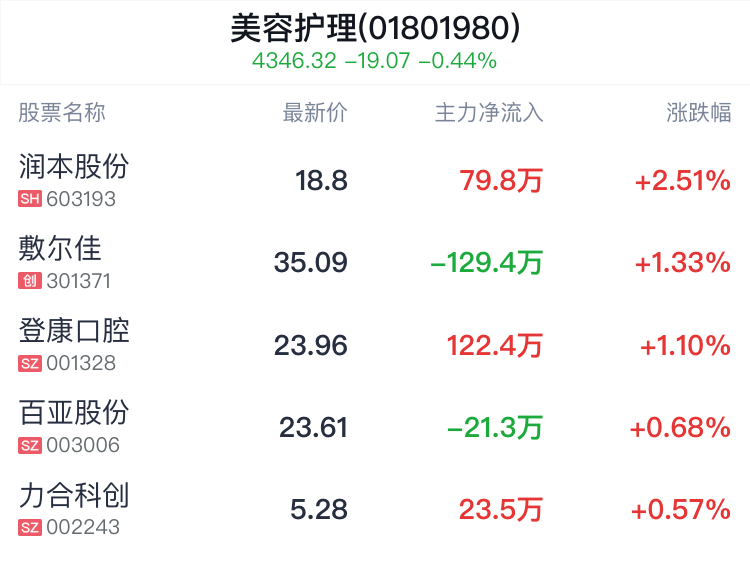The height and width of the screenshot is (564, 750).
Task: Click the 23.96 latest price
Action: pyautogui.click(x=311, y=346)
